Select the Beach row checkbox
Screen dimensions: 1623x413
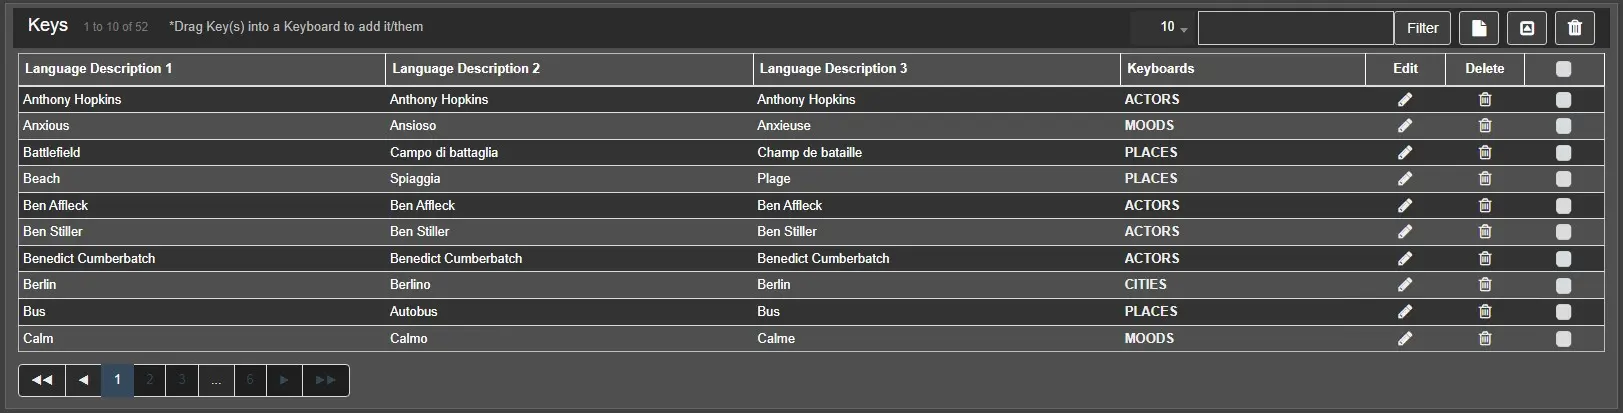(1564, 179)
